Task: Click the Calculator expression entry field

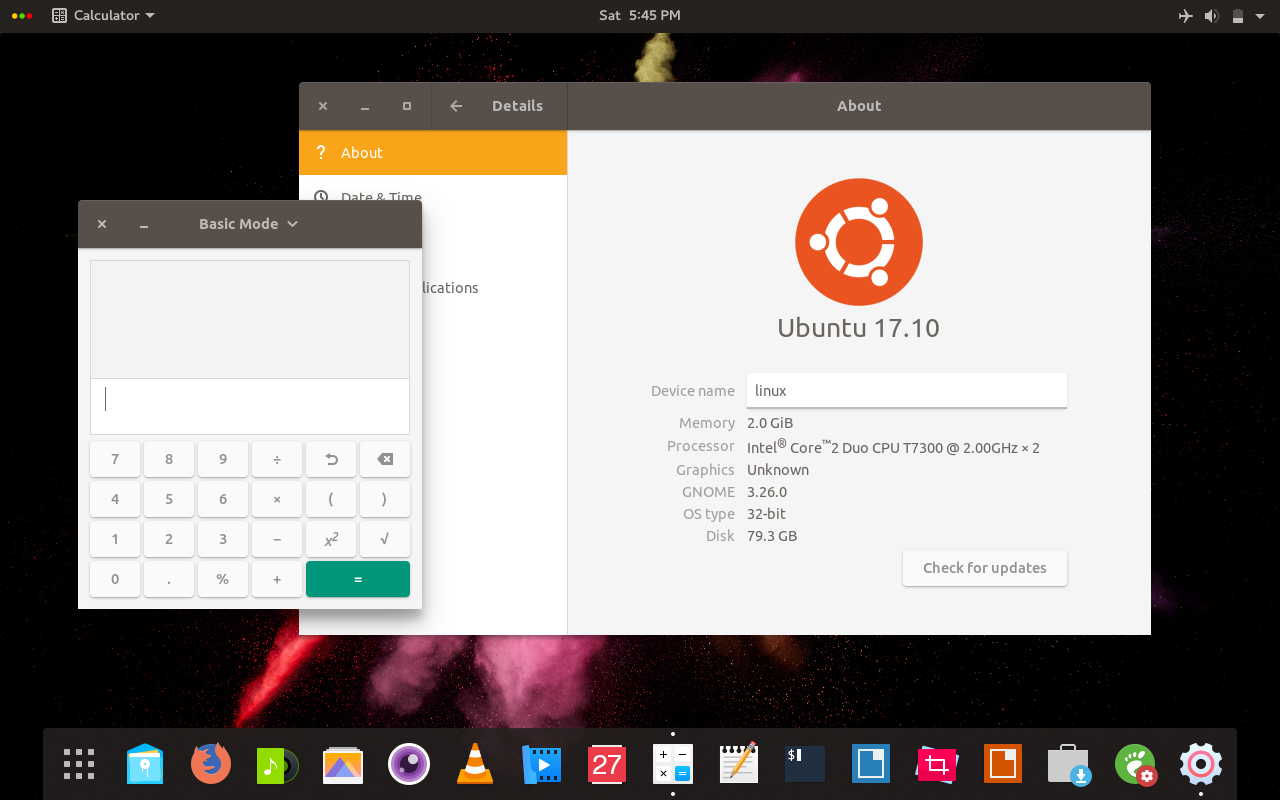Action: 250,406
